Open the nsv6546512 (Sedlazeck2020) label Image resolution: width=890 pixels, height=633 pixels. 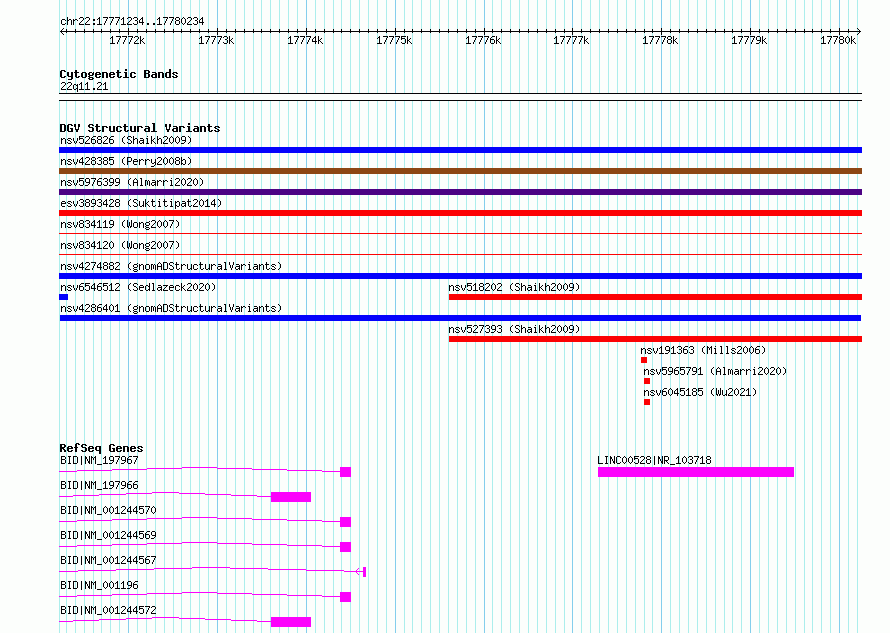point(138,287)
